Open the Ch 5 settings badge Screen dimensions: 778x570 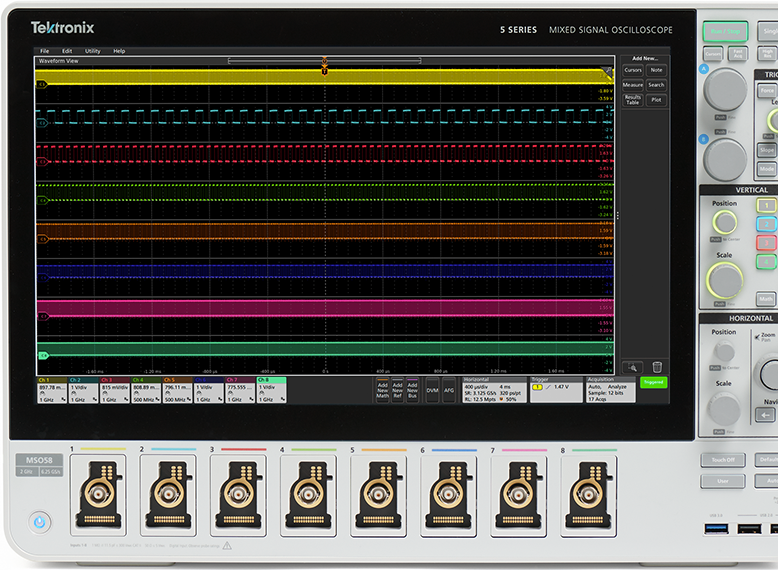177,390
